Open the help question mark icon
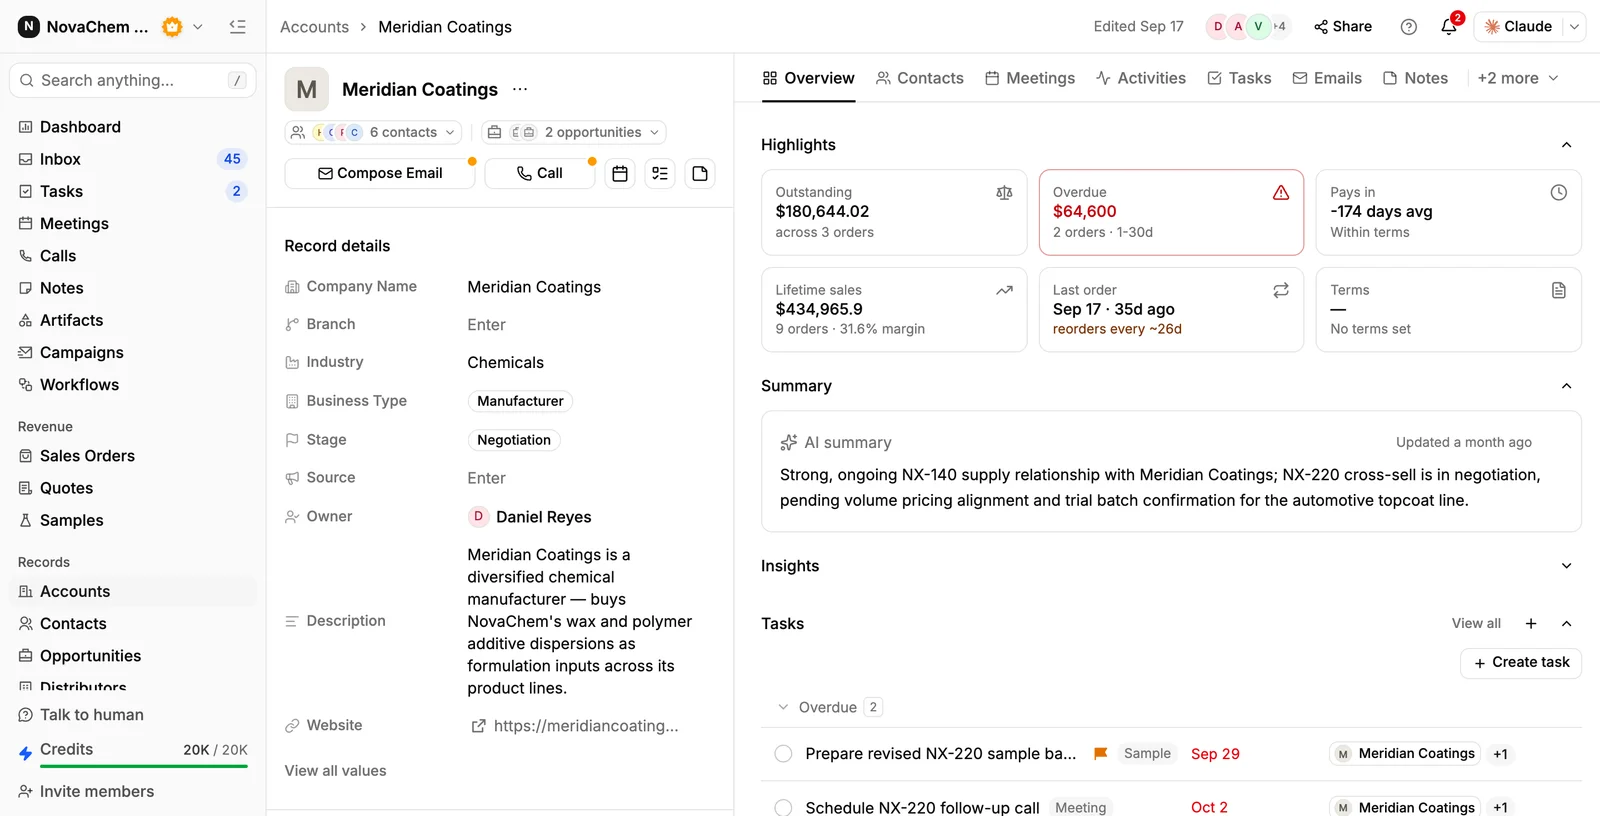Image resolution: width=1600 pixels, height=816 pixels. pos(1409,27)
